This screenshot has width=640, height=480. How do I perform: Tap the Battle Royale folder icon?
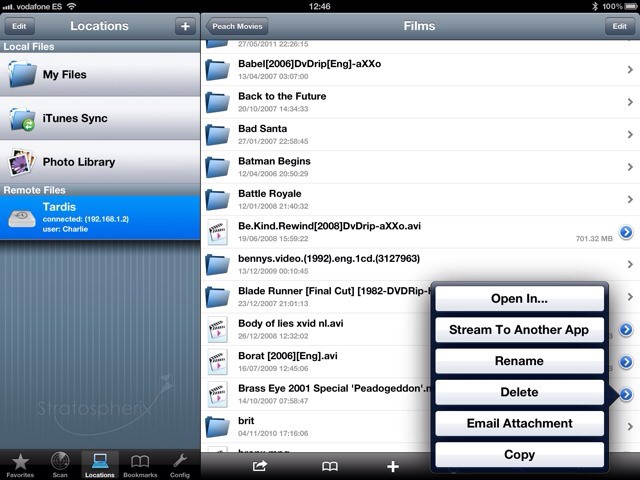[x=217, y=200]
